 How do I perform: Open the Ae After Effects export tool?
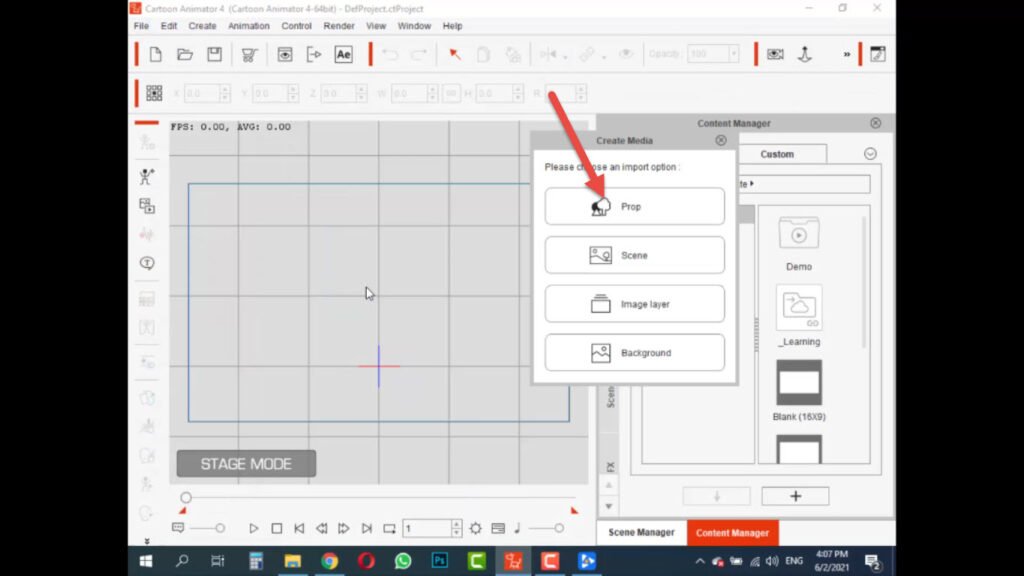pyautogui.click(x=344, y=54)
